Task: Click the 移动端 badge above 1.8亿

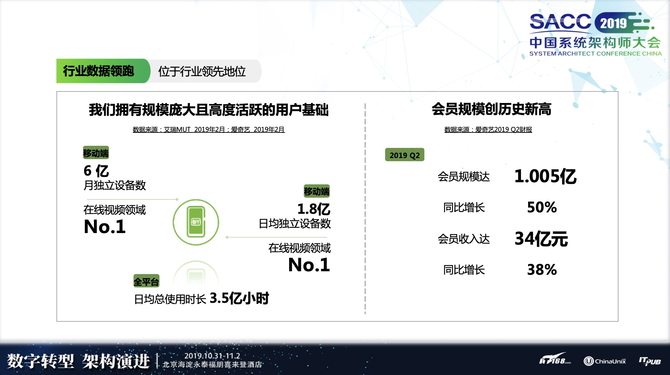Action: pos(317,191)
